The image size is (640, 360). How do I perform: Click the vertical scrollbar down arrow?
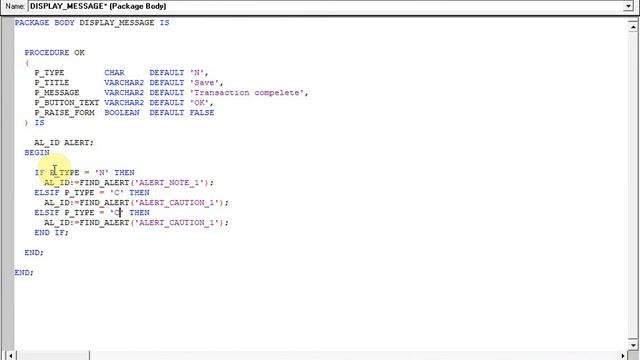[x=633, y=344]
